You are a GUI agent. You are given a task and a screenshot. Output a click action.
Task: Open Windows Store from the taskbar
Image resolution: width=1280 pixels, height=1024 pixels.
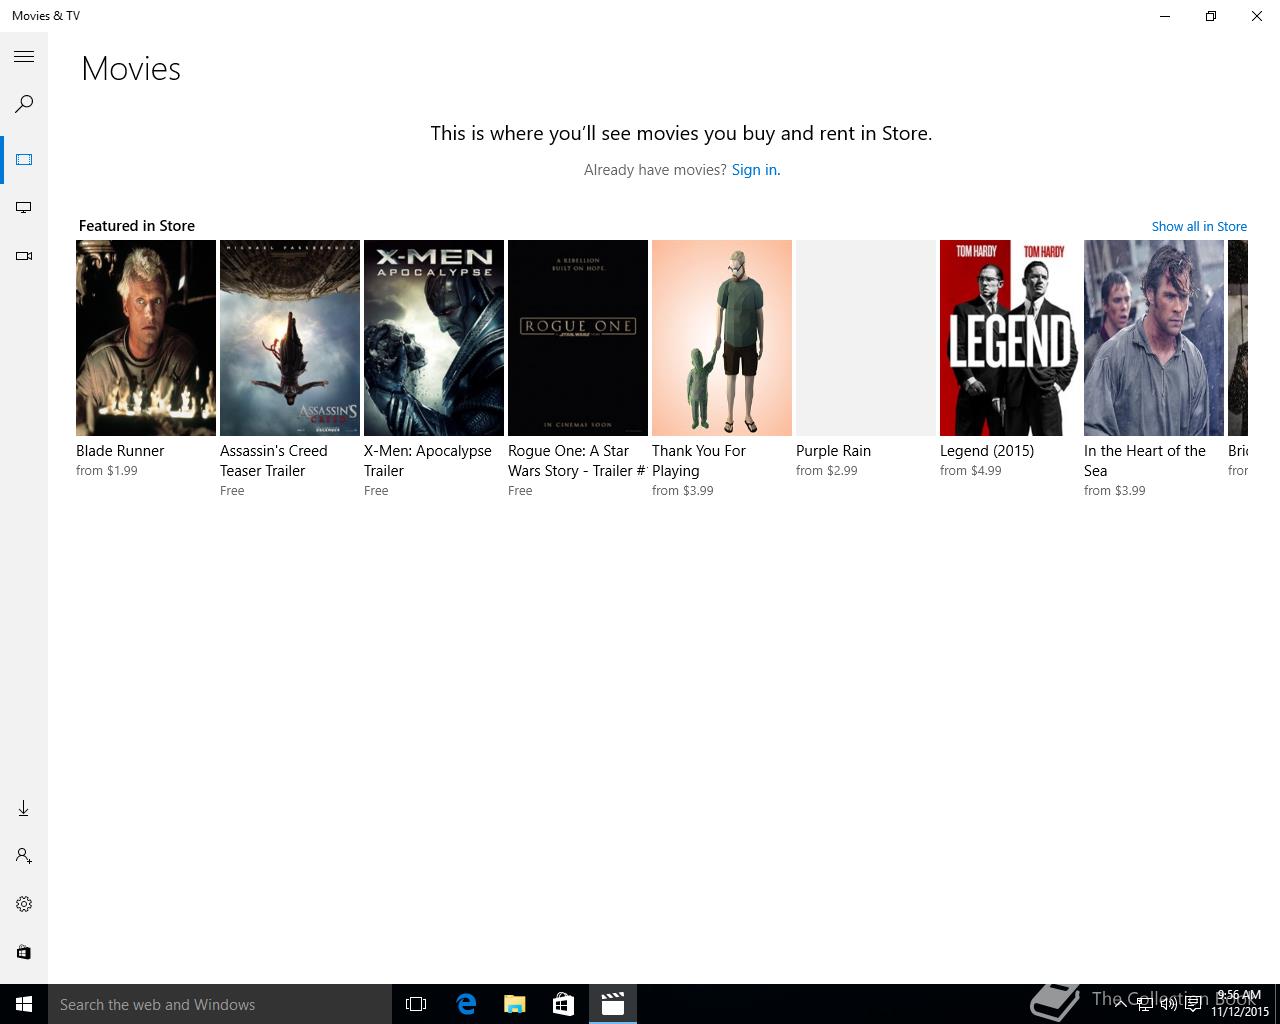click(564, 1004)
